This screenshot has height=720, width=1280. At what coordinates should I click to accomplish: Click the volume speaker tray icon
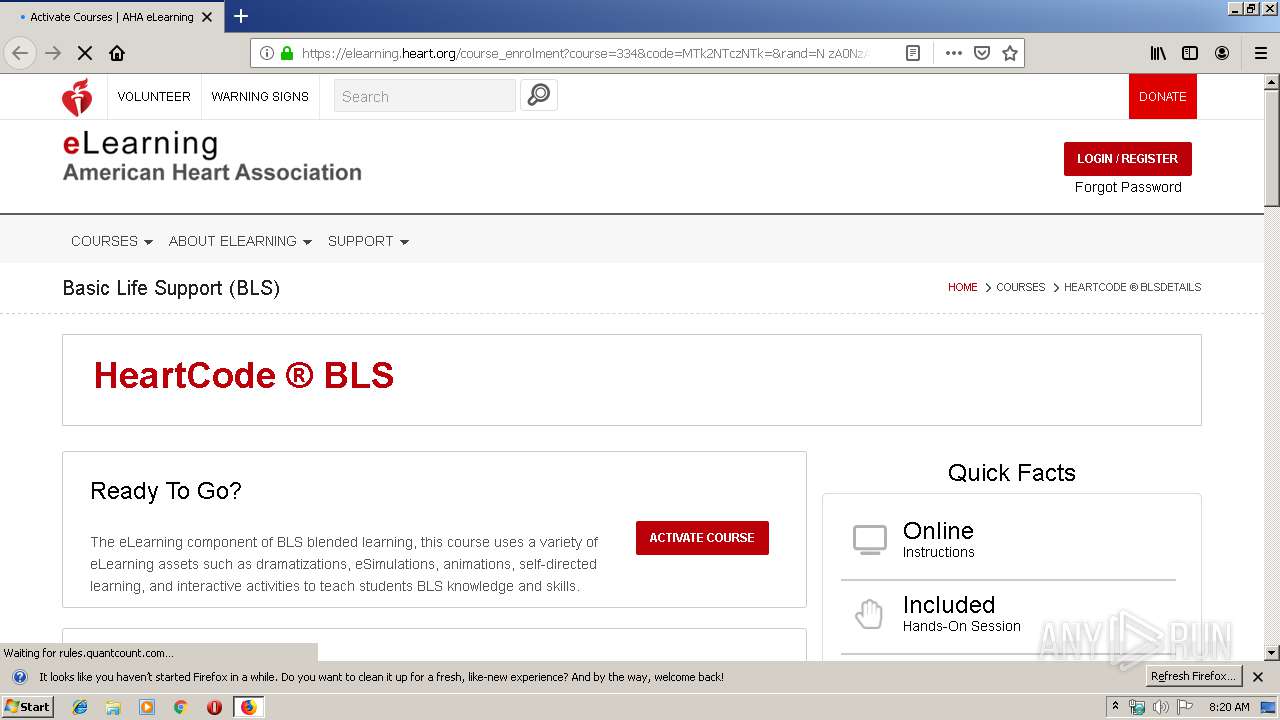click(1161, 707)
